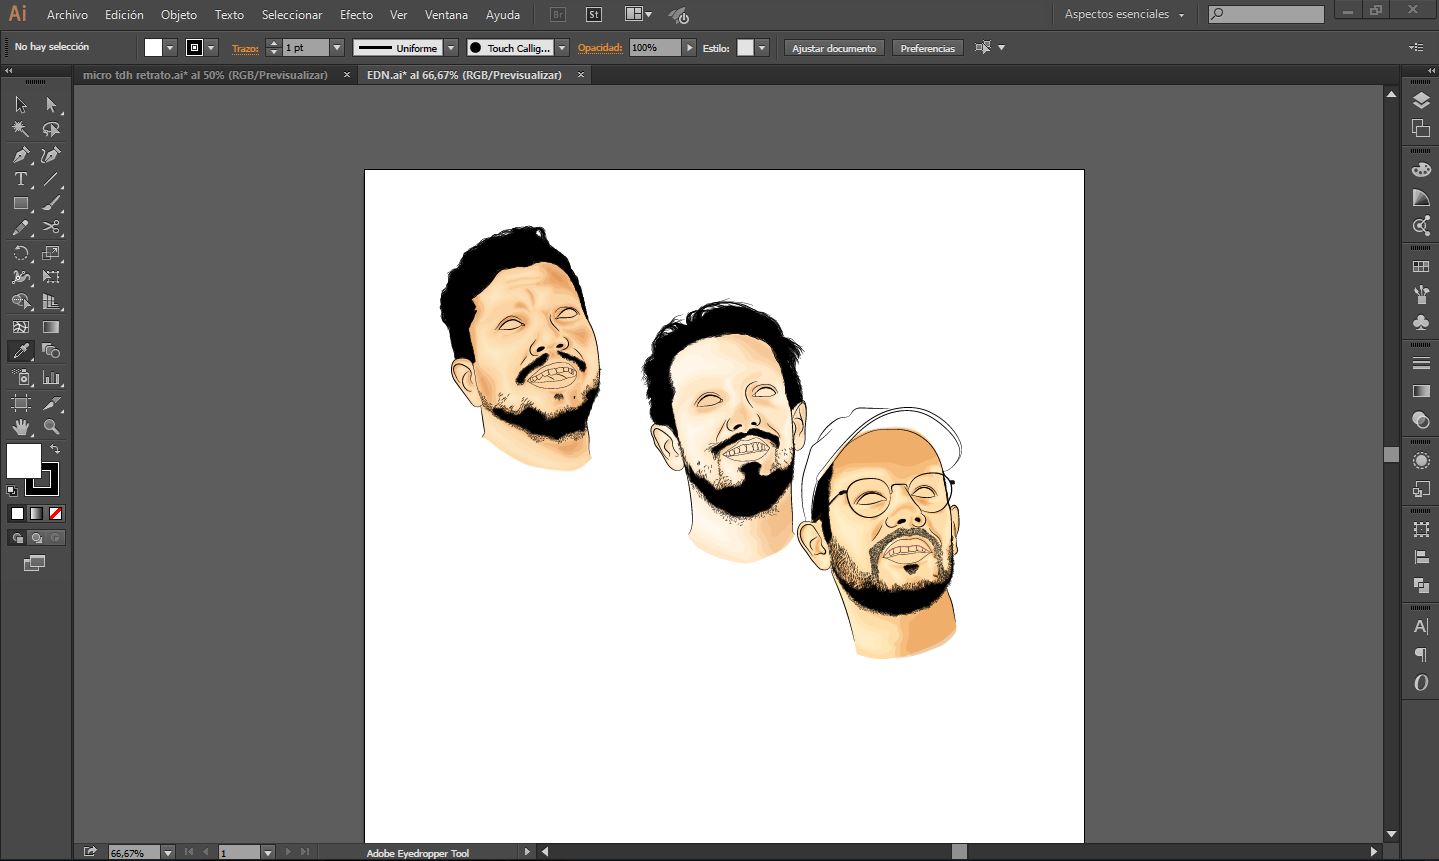This screenshot has height=861, width=1439.
Task: Select the Hand tool
Action: [21, 427]
